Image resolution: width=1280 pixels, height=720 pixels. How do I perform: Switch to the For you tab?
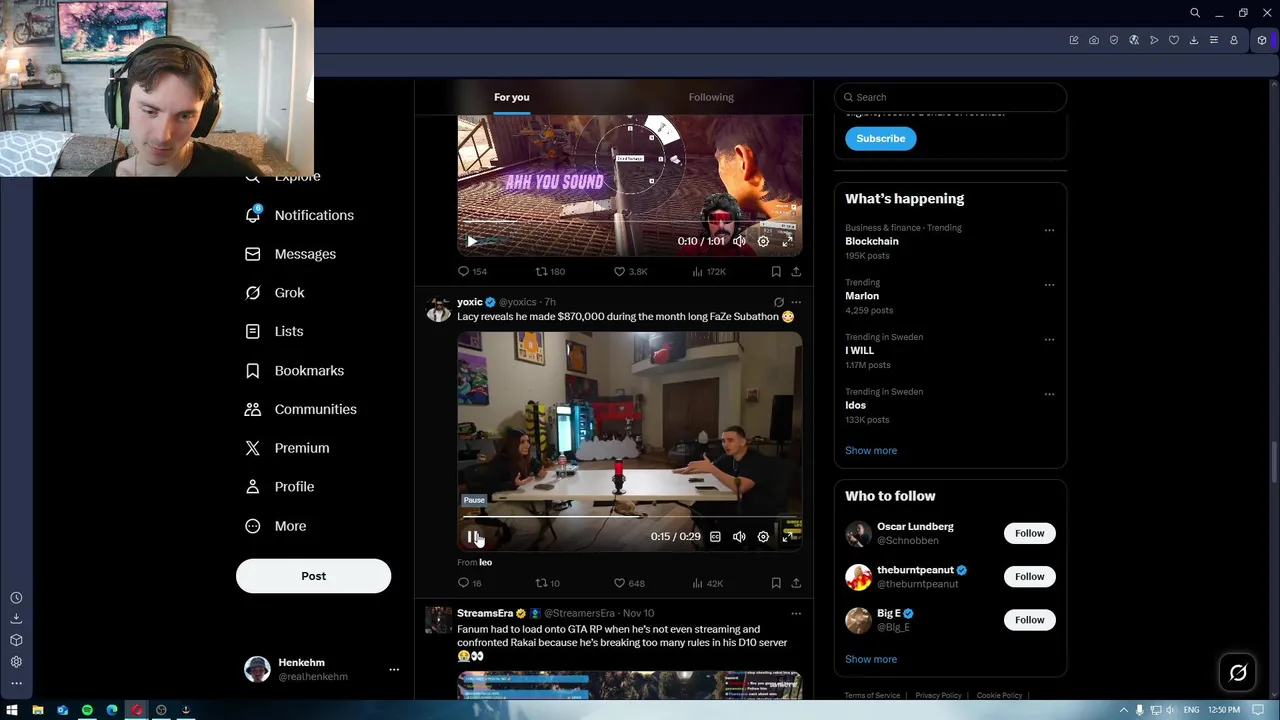coord(511,97)
